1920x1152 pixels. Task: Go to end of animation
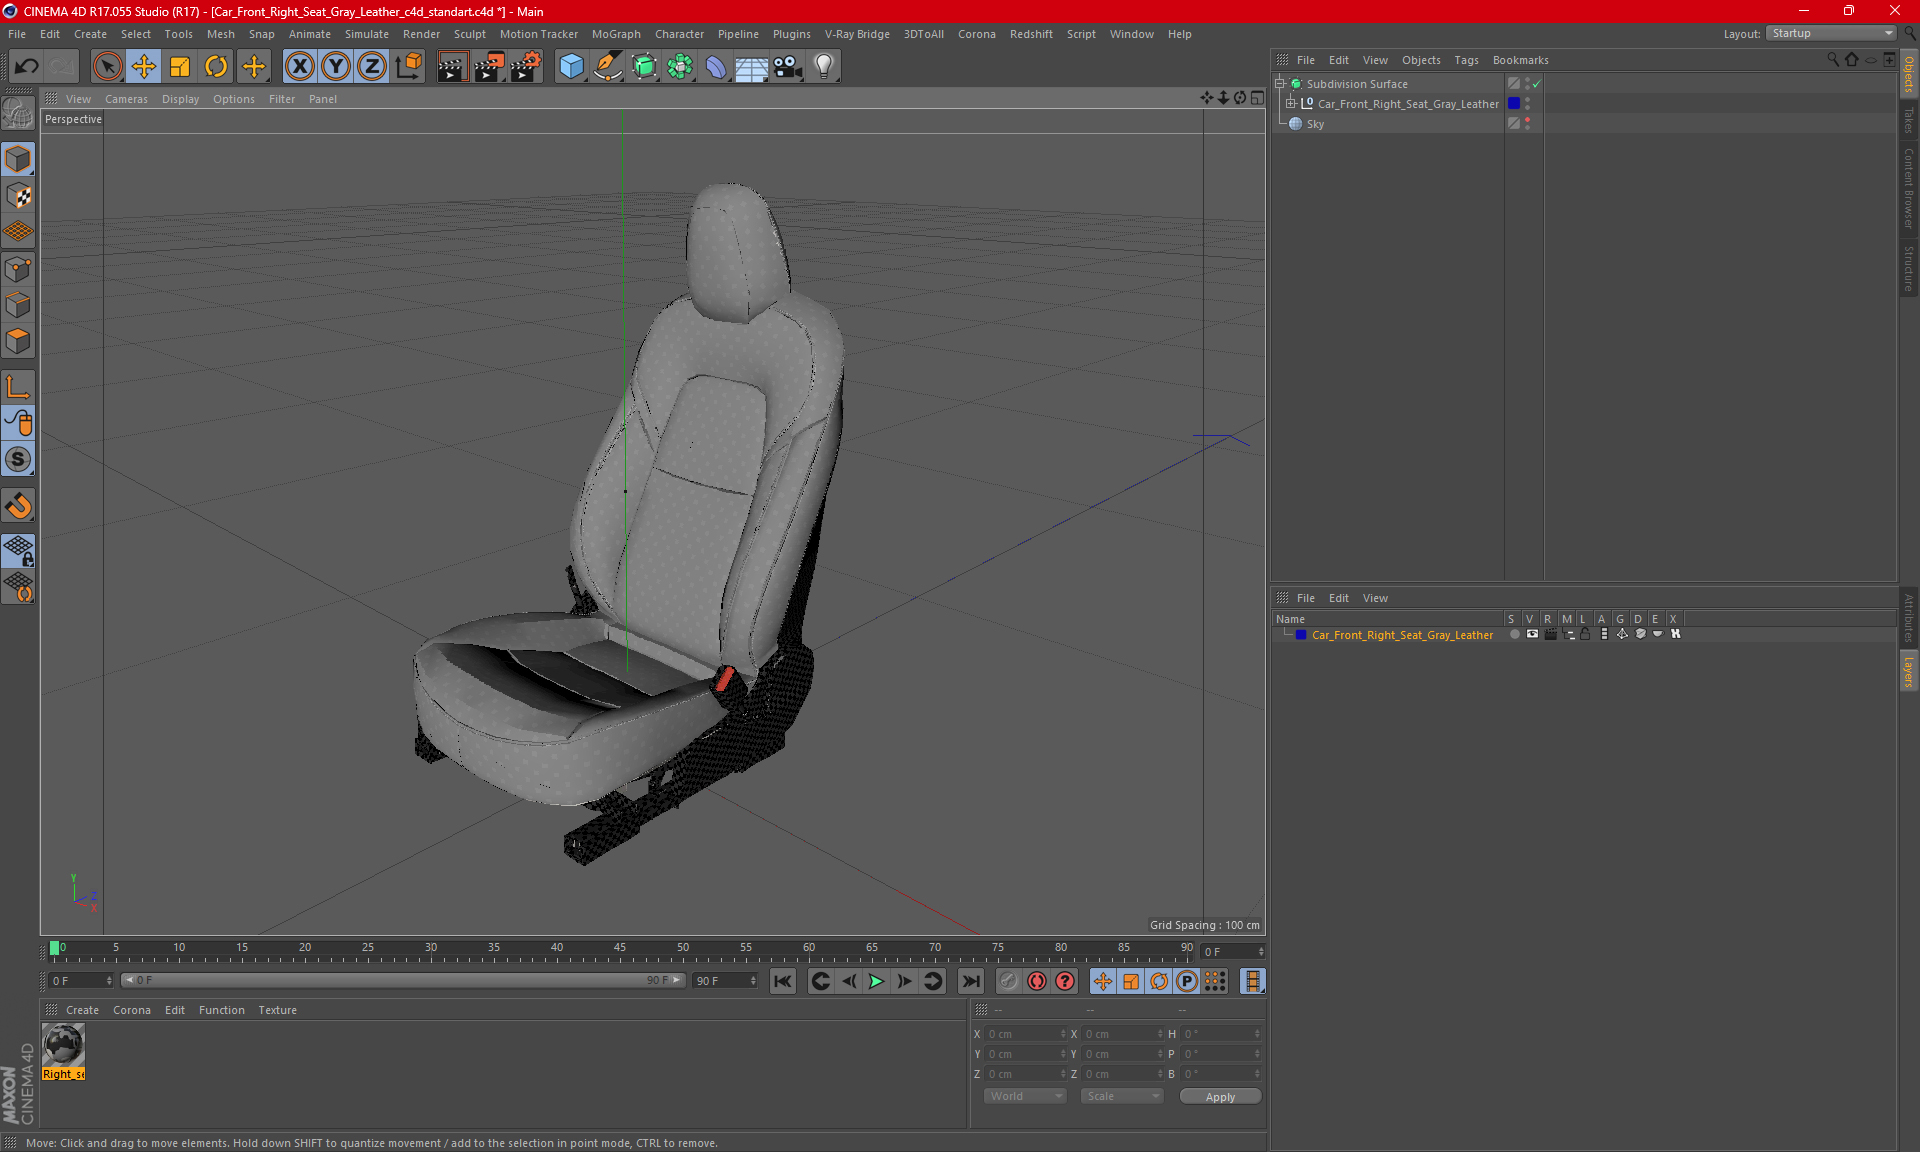click(x=970, y=981)
